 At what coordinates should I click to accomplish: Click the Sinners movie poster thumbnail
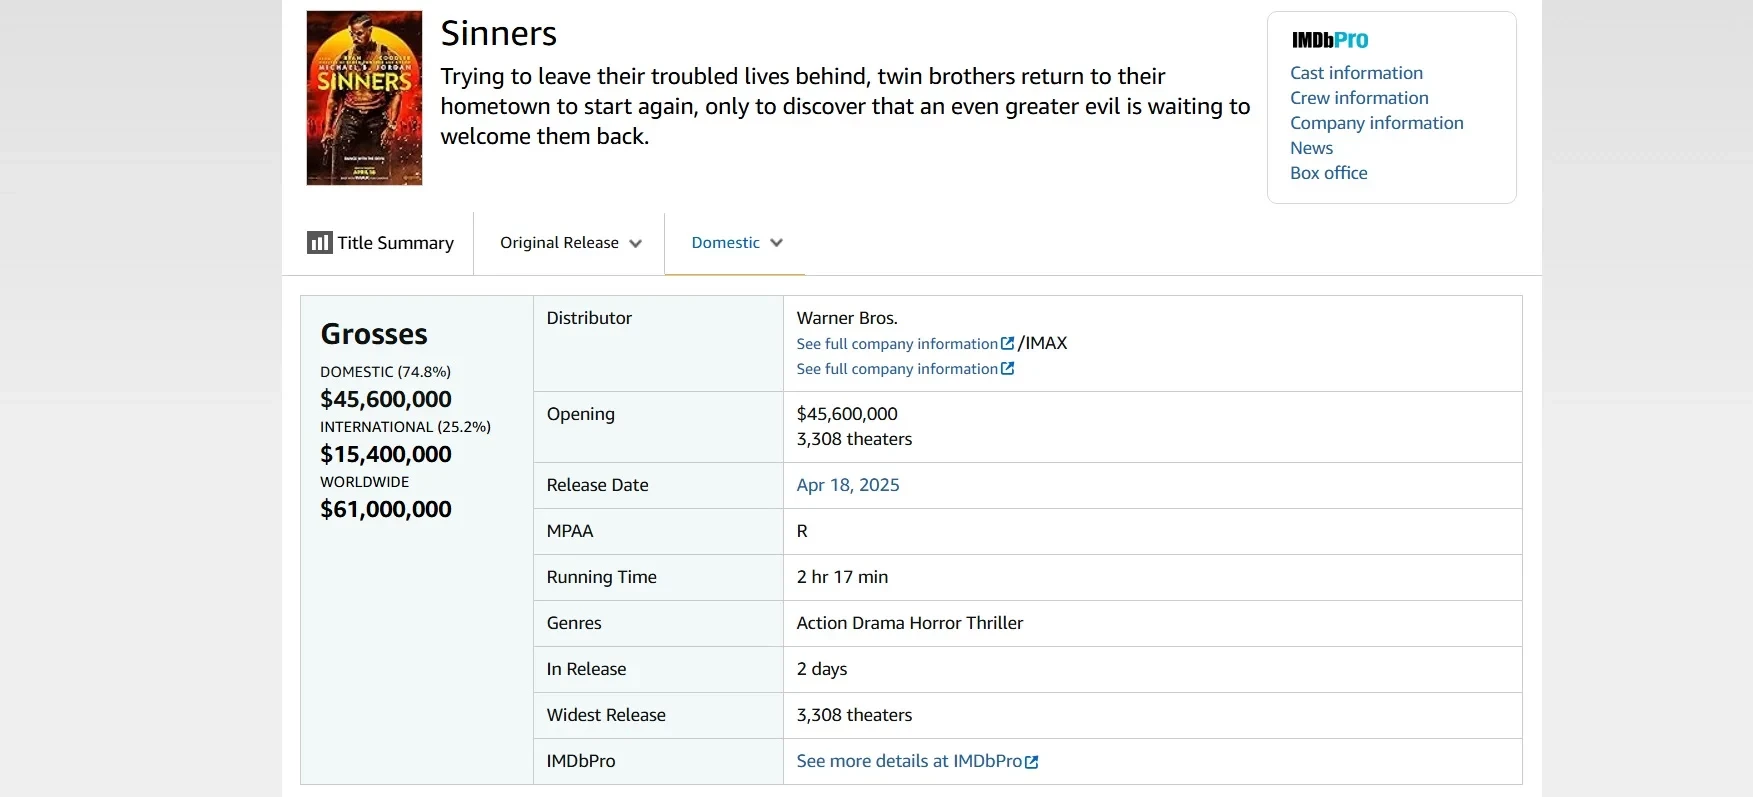(364, 98)
